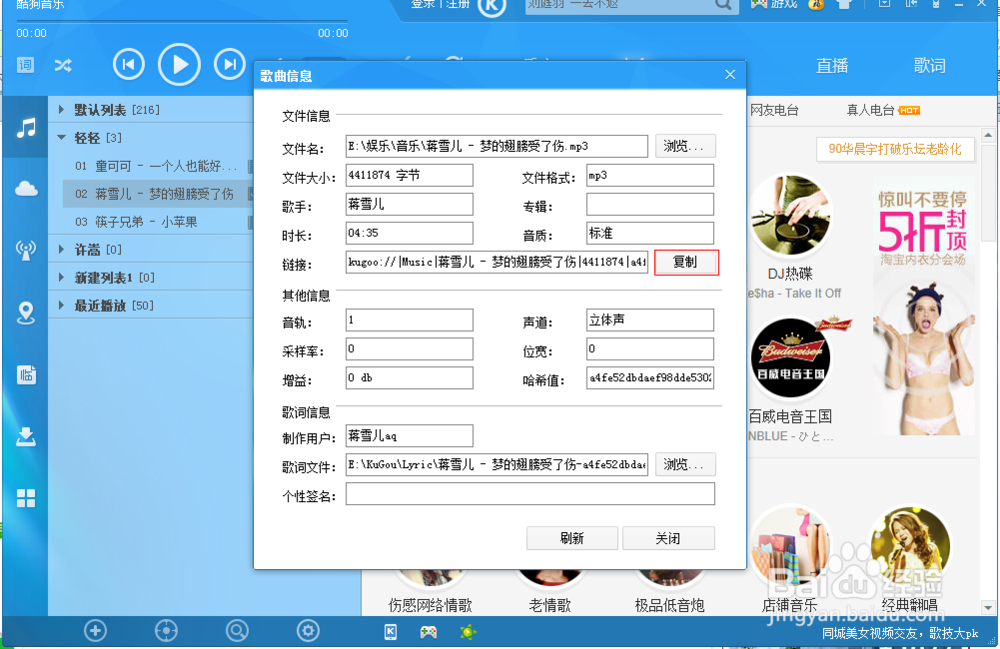Click the 哈希值 field
This screenshot has height=649, width=1000.
pyautogui.click(x=650, y=377)
